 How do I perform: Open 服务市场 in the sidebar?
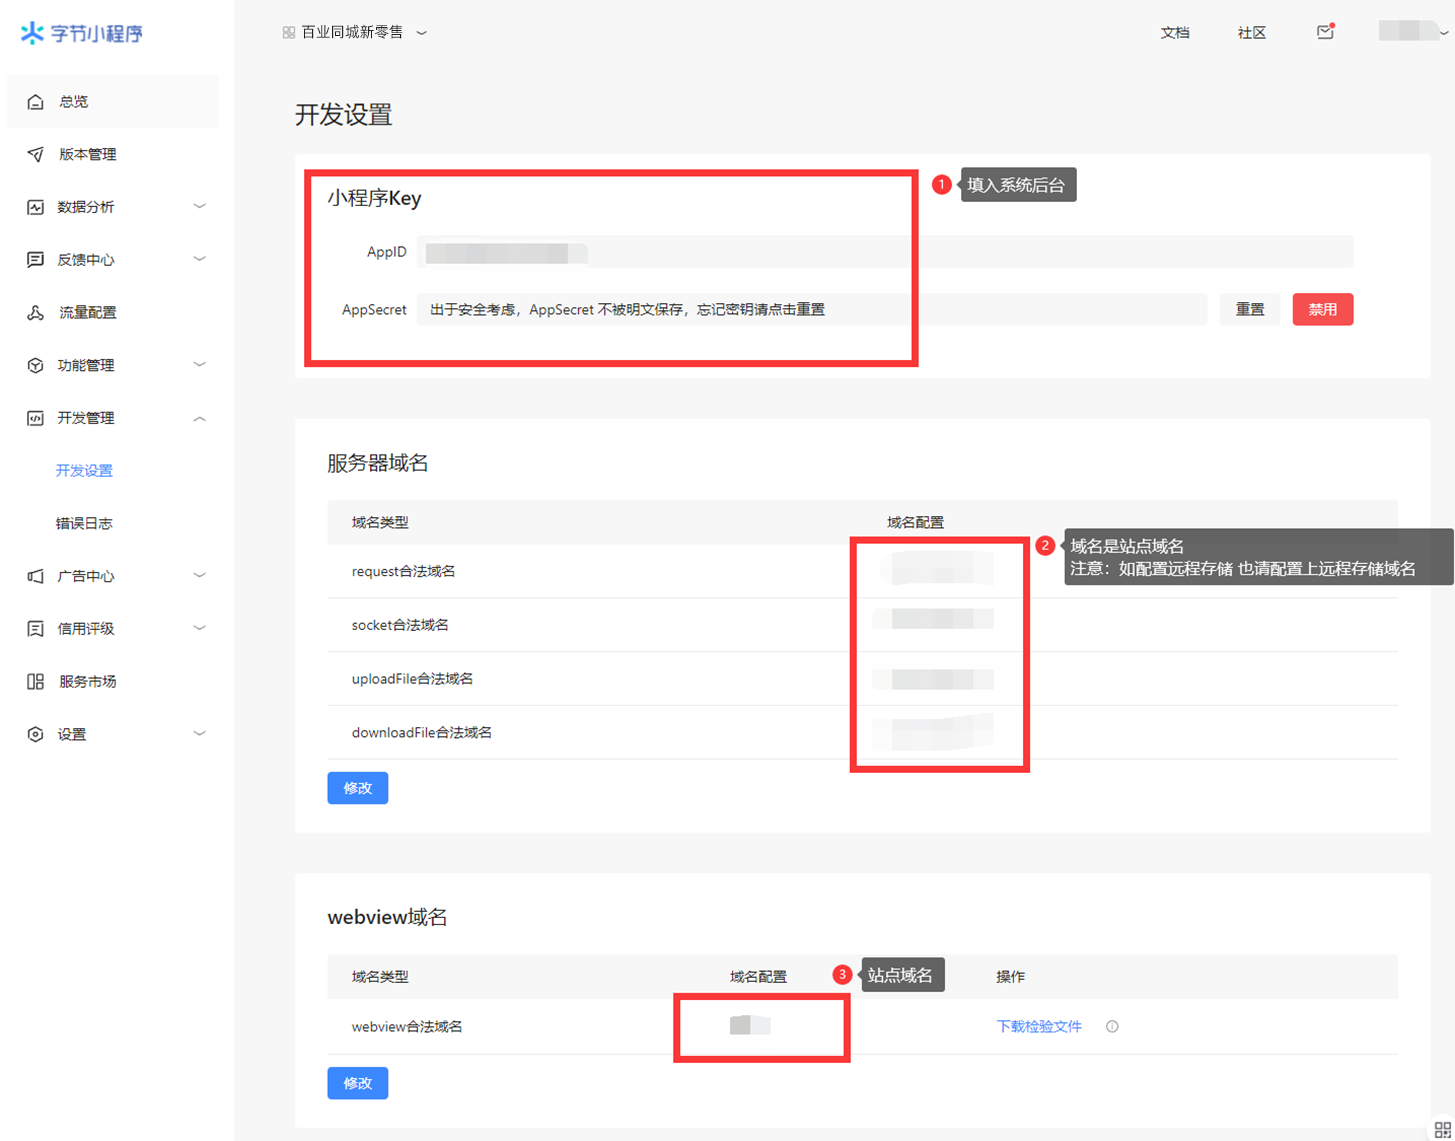(87, 681)
